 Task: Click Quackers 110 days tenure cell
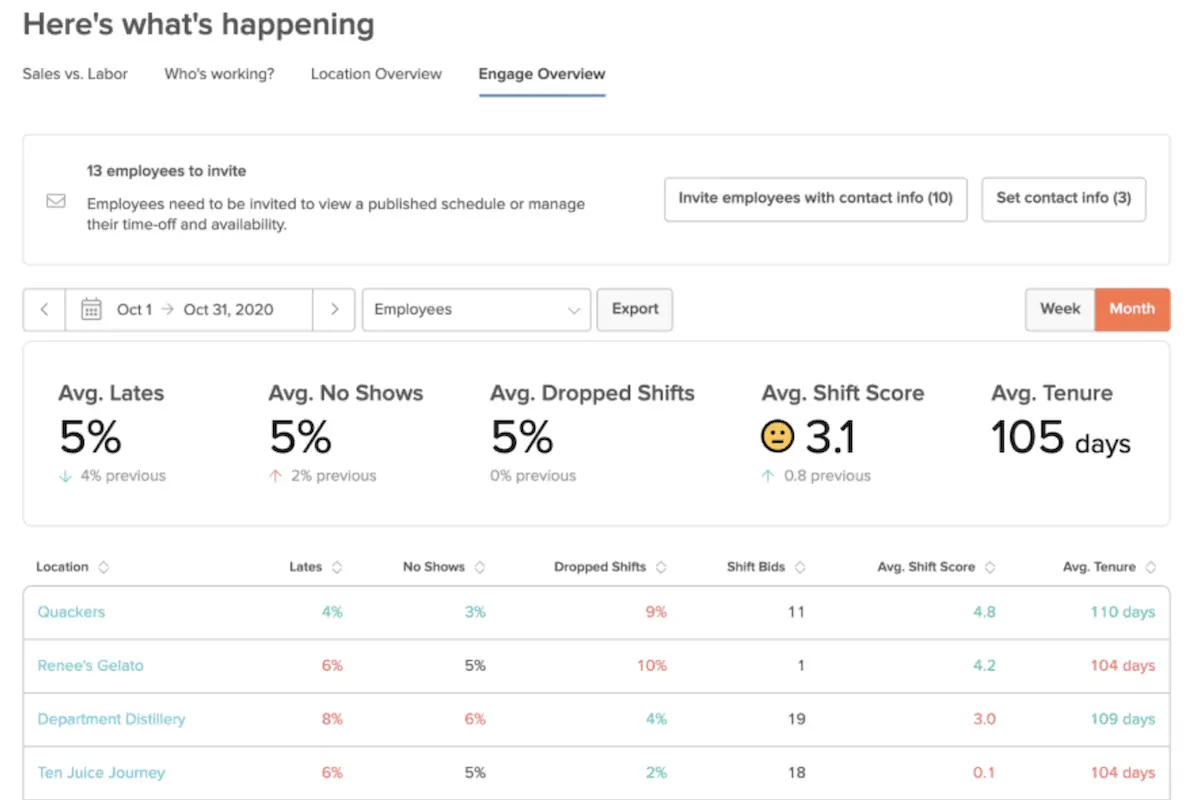tap(1122, 612)
